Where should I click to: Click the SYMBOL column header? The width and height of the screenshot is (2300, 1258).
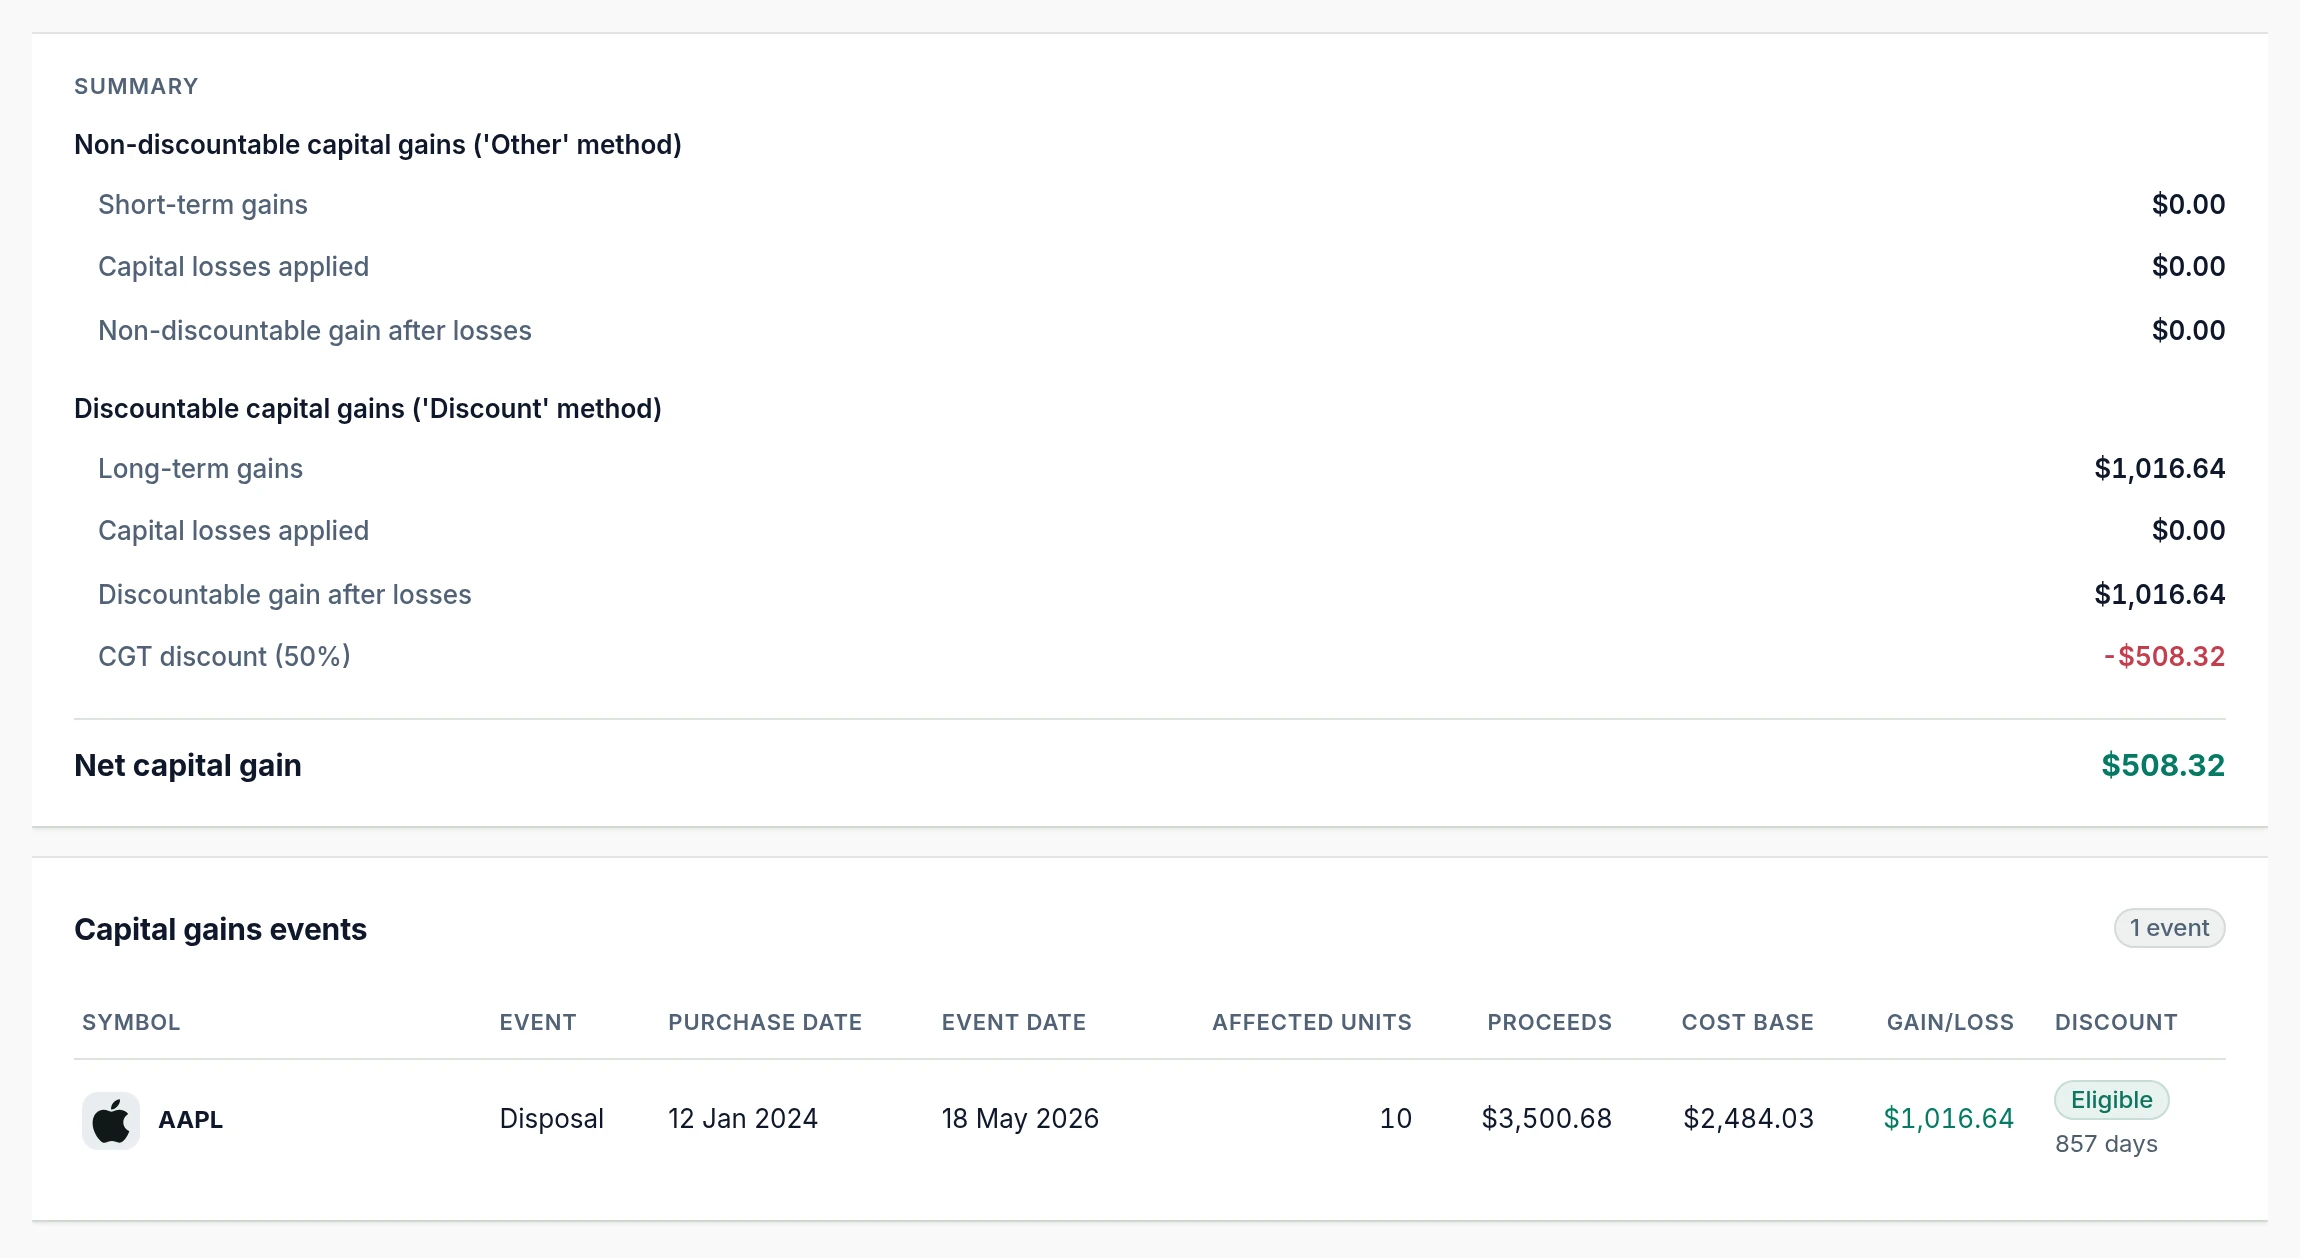point(131,1022)
